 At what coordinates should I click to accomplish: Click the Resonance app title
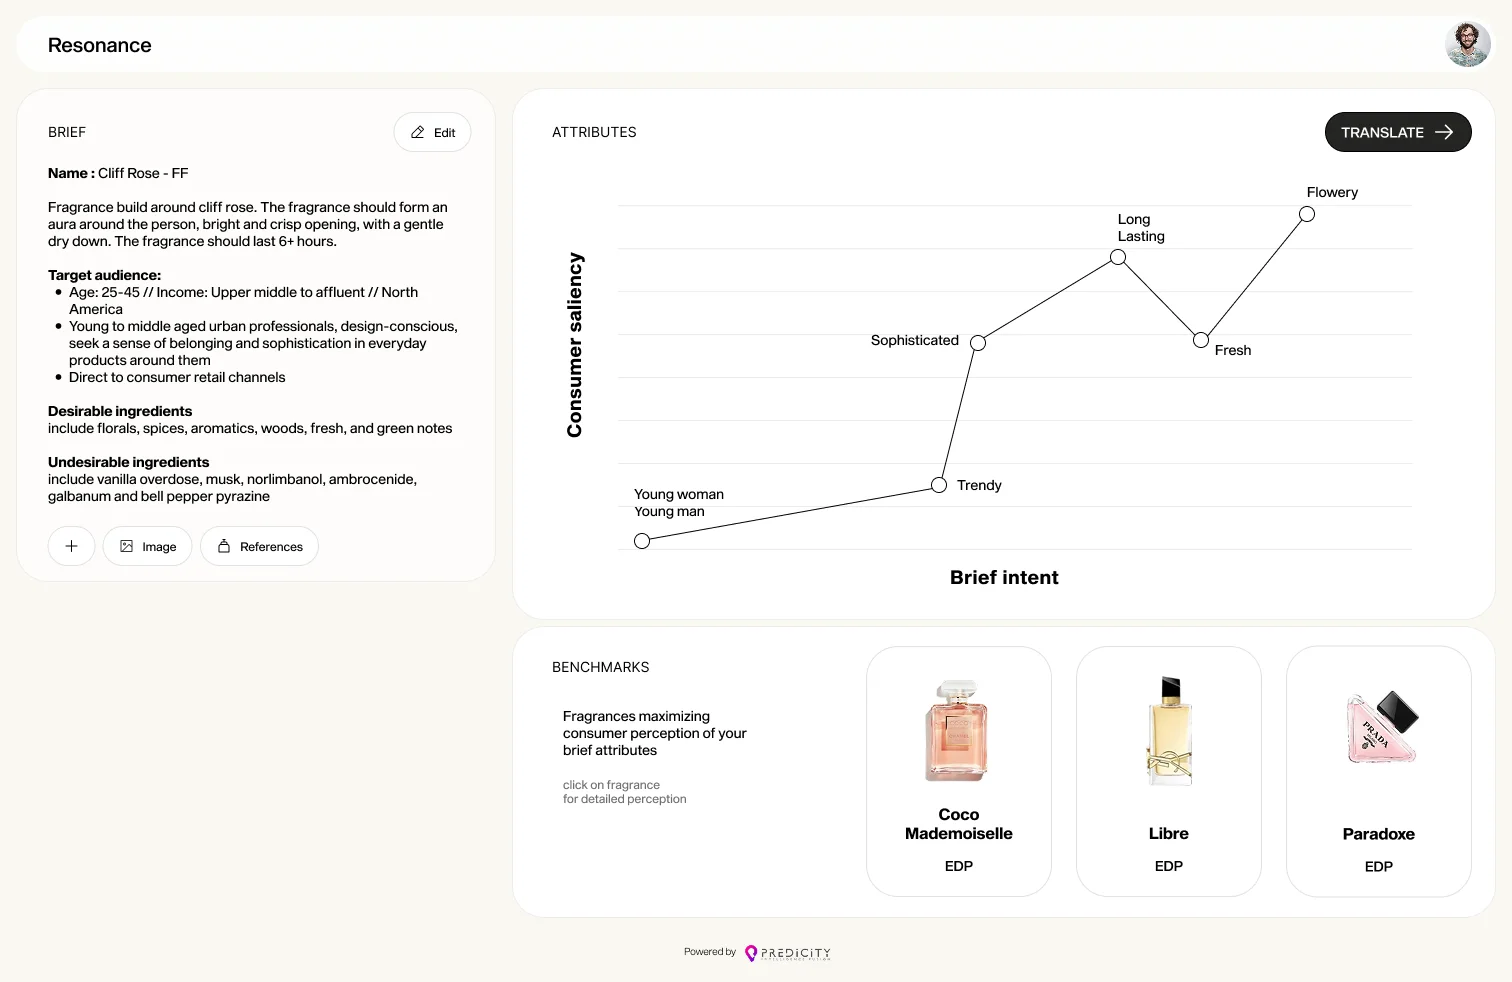(100, 45)
